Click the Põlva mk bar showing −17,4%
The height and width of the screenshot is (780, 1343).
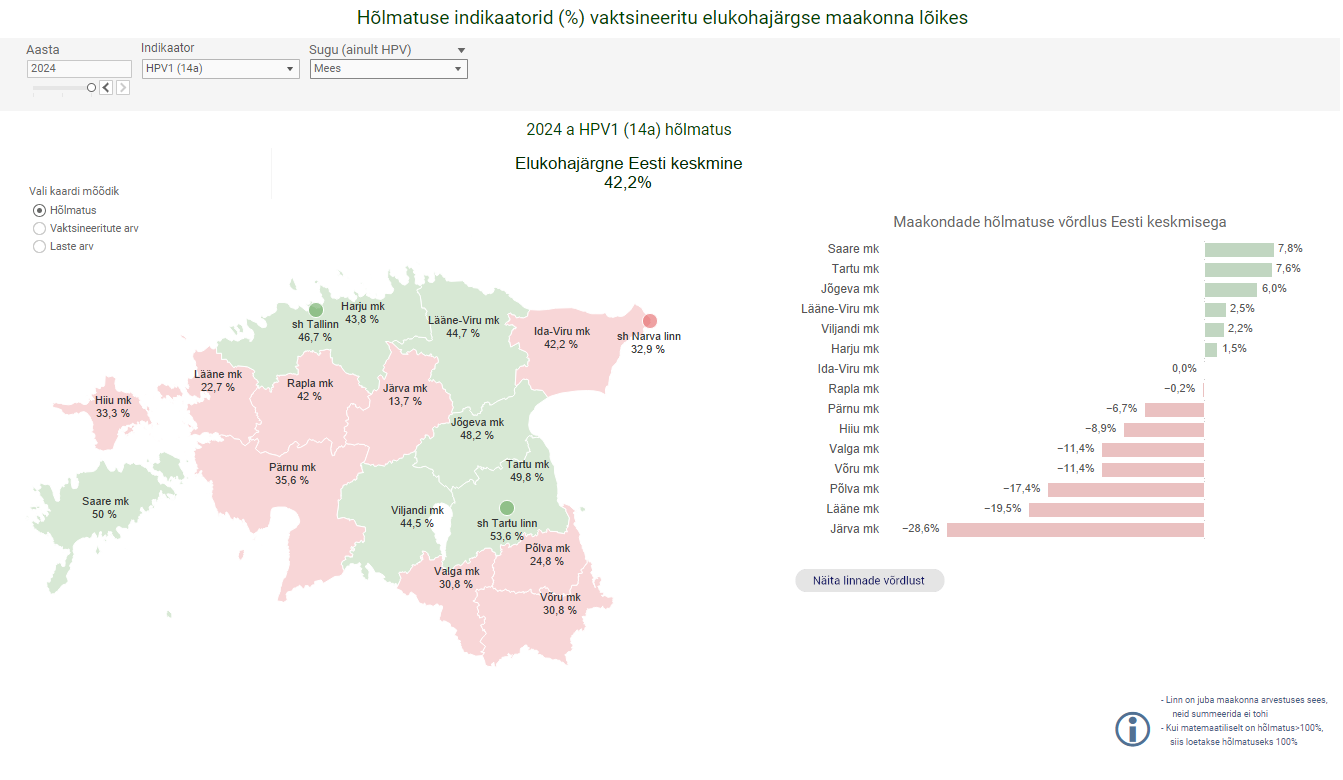[x=1126, y=489]
